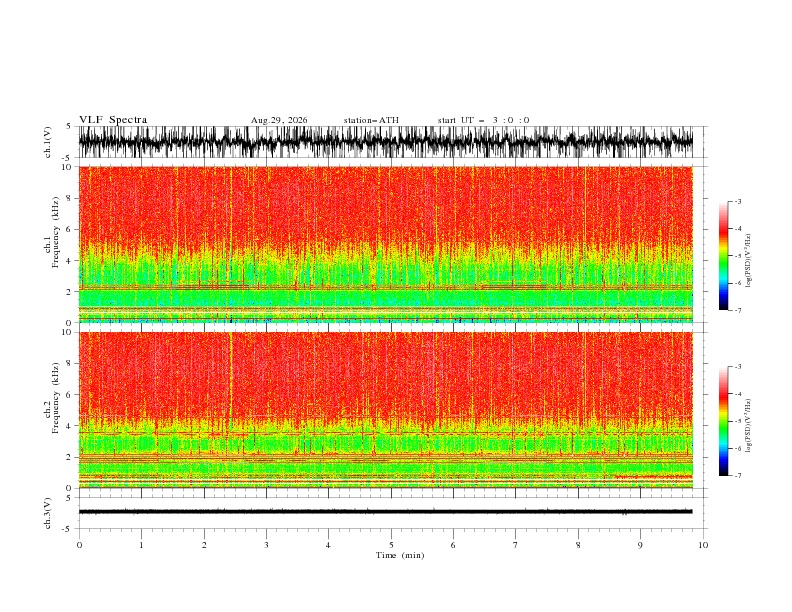Image resolution: width=792 pixels, height=612 pixels.
Task: Click the Aug.29, 2026 date label
Action: click(279, 120)
